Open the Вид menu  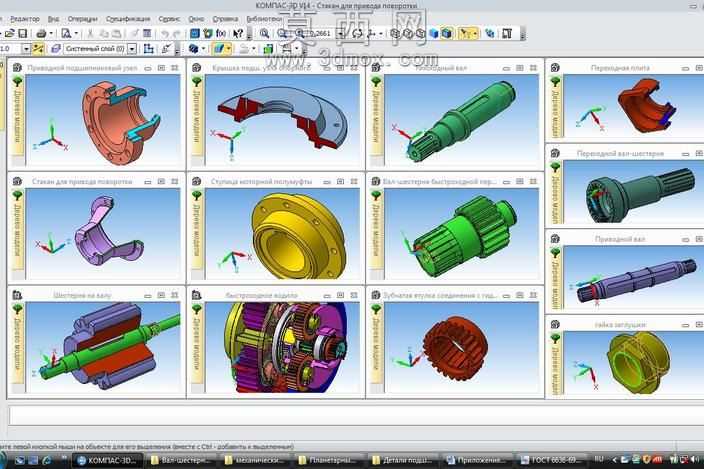tap(53, 19)
